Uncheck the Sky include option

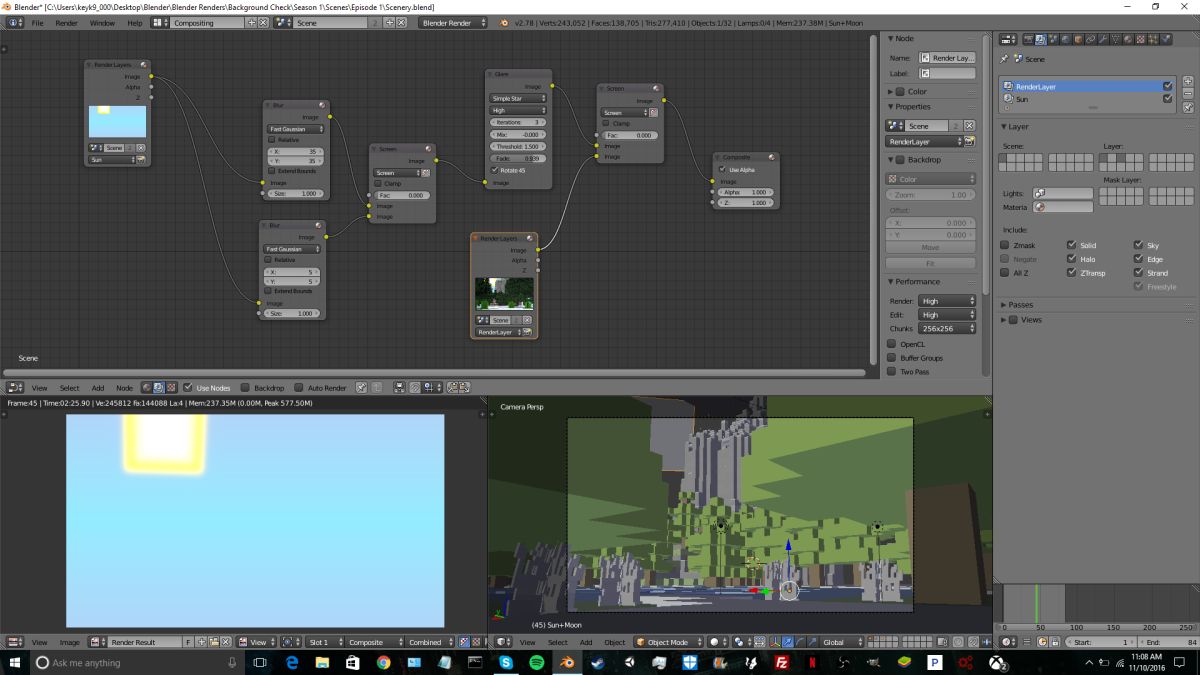coord(1139,245)
